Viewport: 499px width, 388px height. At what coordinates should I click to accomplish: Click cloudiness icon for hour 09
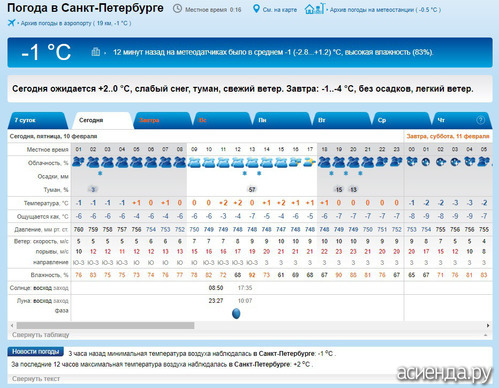point(194,163)
